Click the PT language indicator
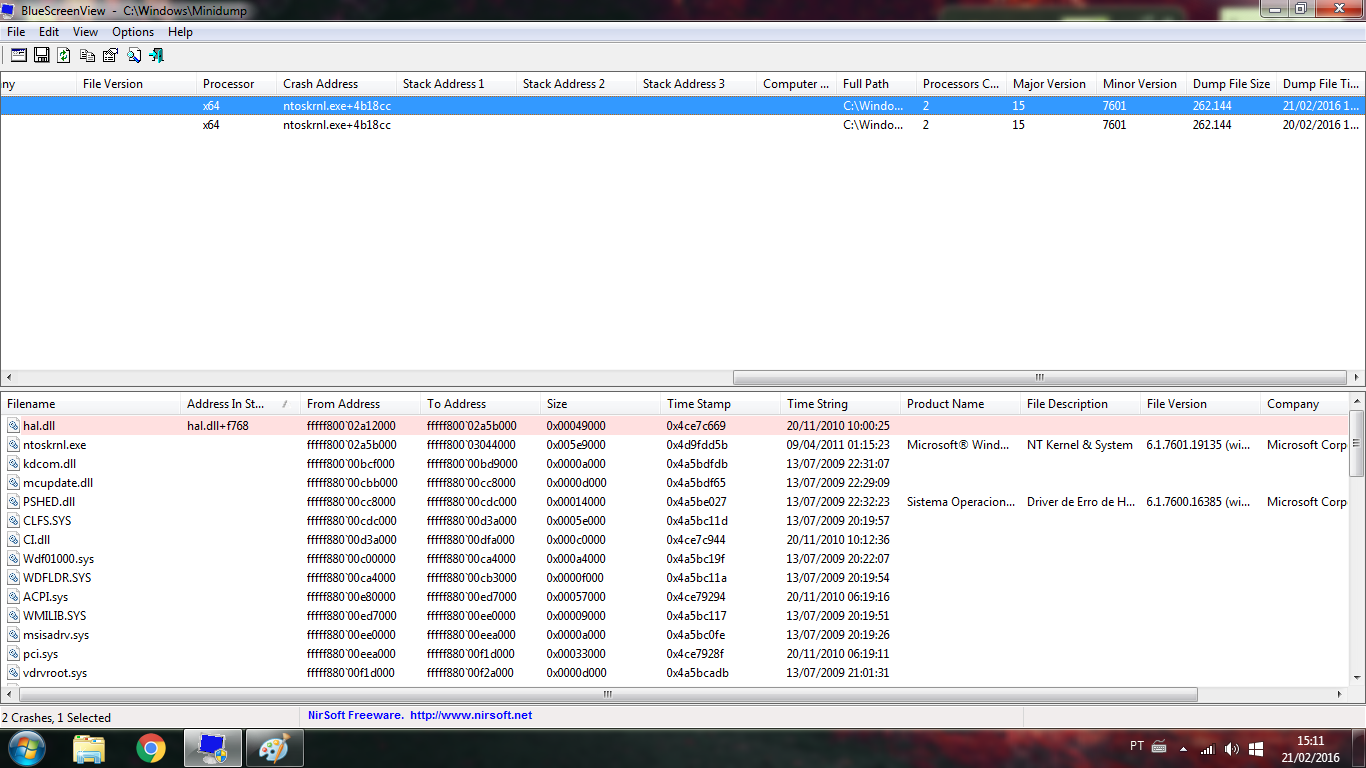 [x=1137, y=746]
